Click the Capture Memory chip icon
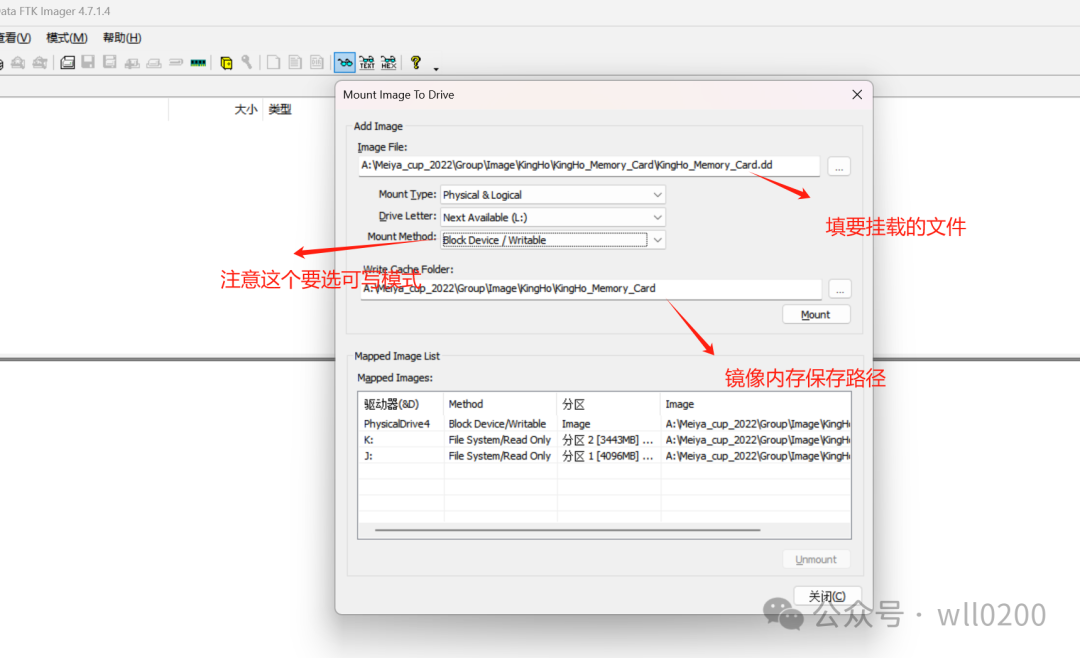 [x=198, y=63]
